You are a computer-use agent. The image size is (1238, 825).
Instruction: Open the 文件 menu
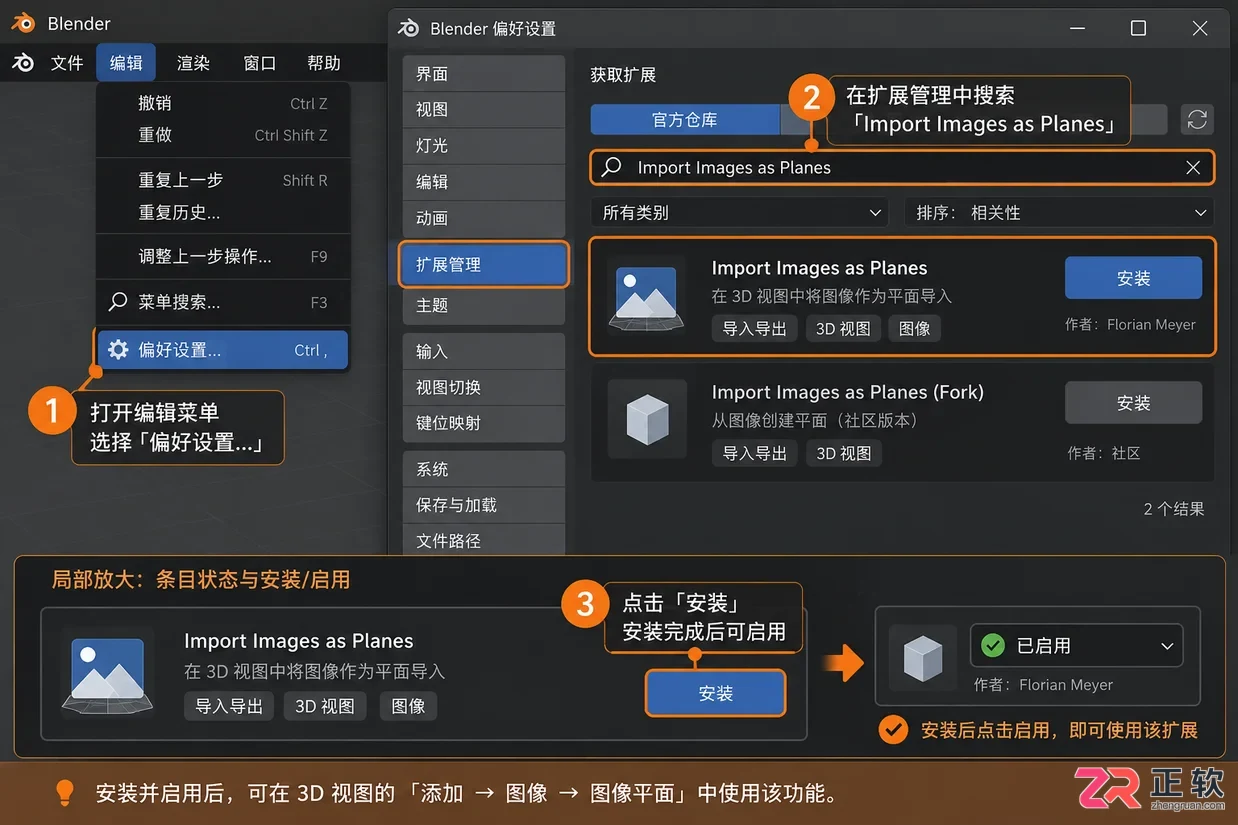point(67,63)
